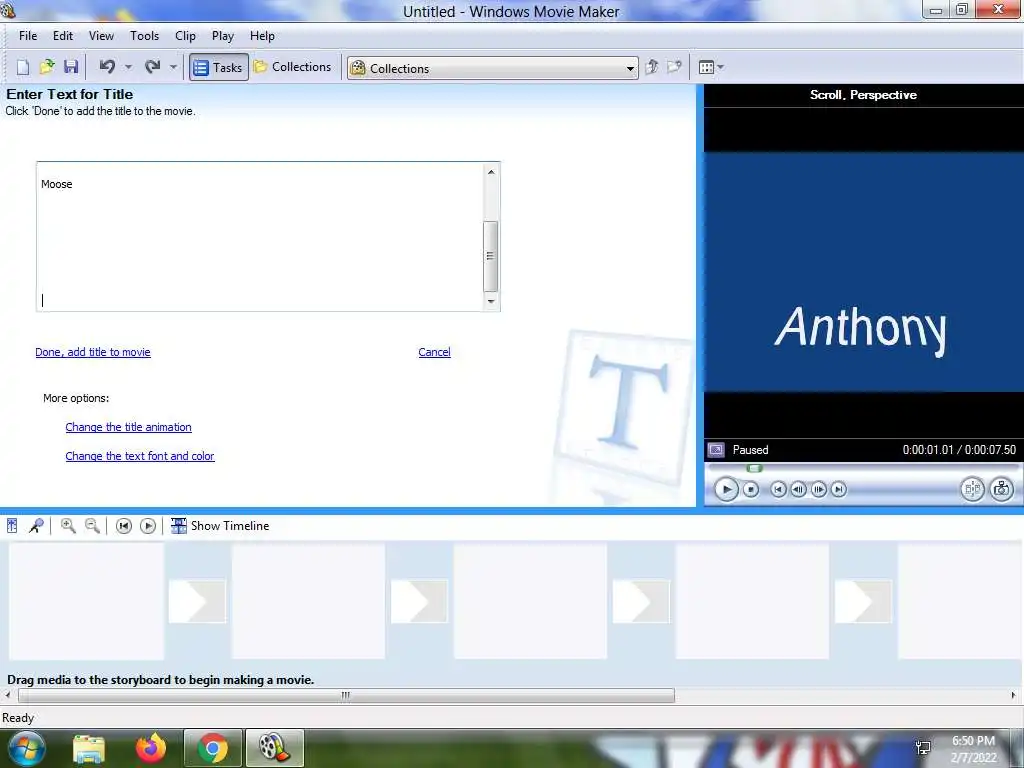Click the taskbar clock showing 6:50 PM

(973, 749)
